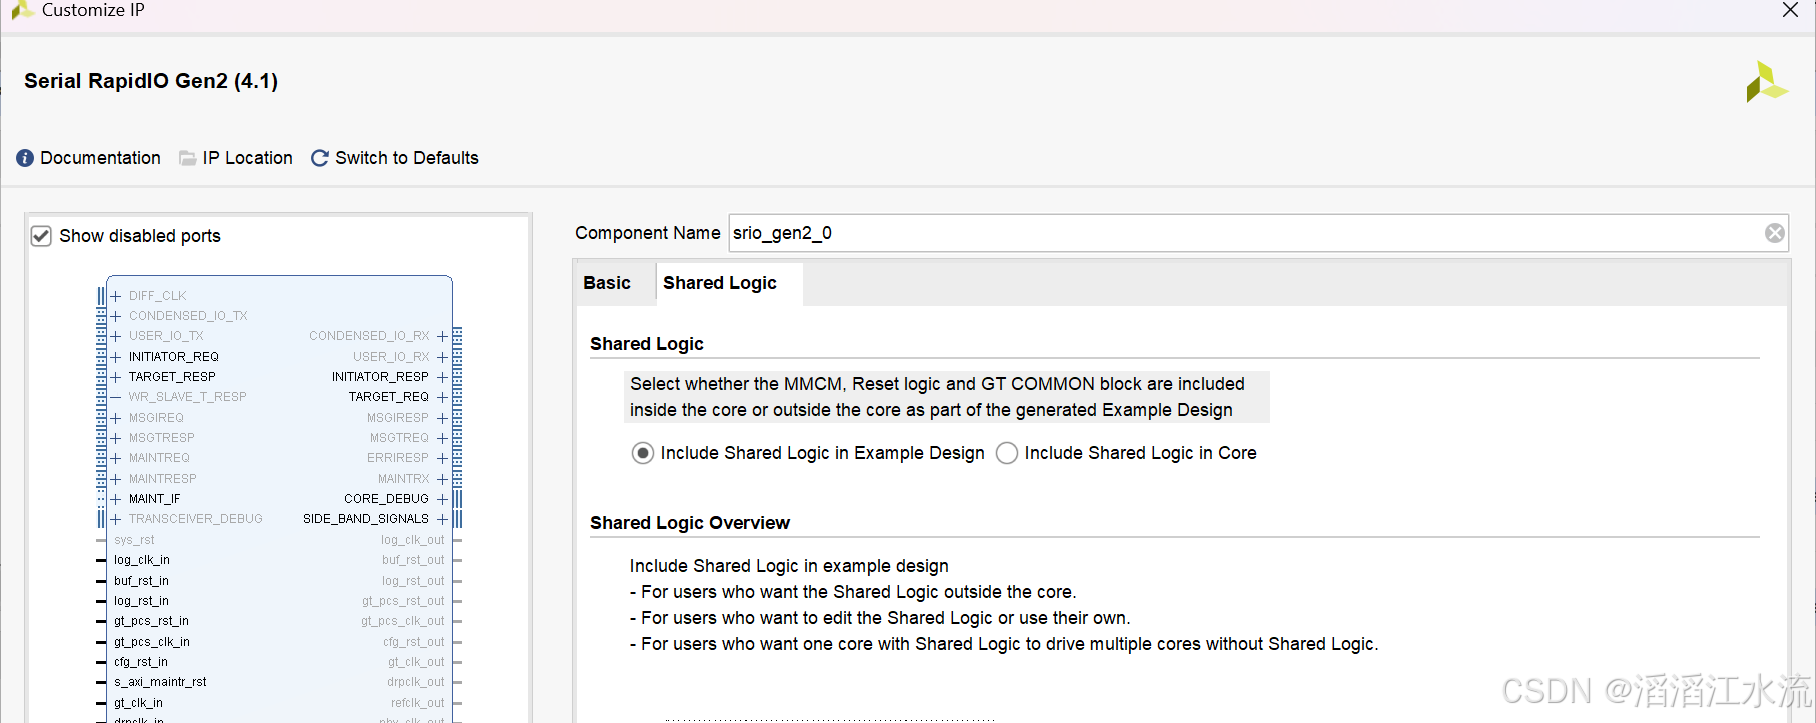Click the log_clk_out port label
1816x723 pixels.
(x=413, y=540)
